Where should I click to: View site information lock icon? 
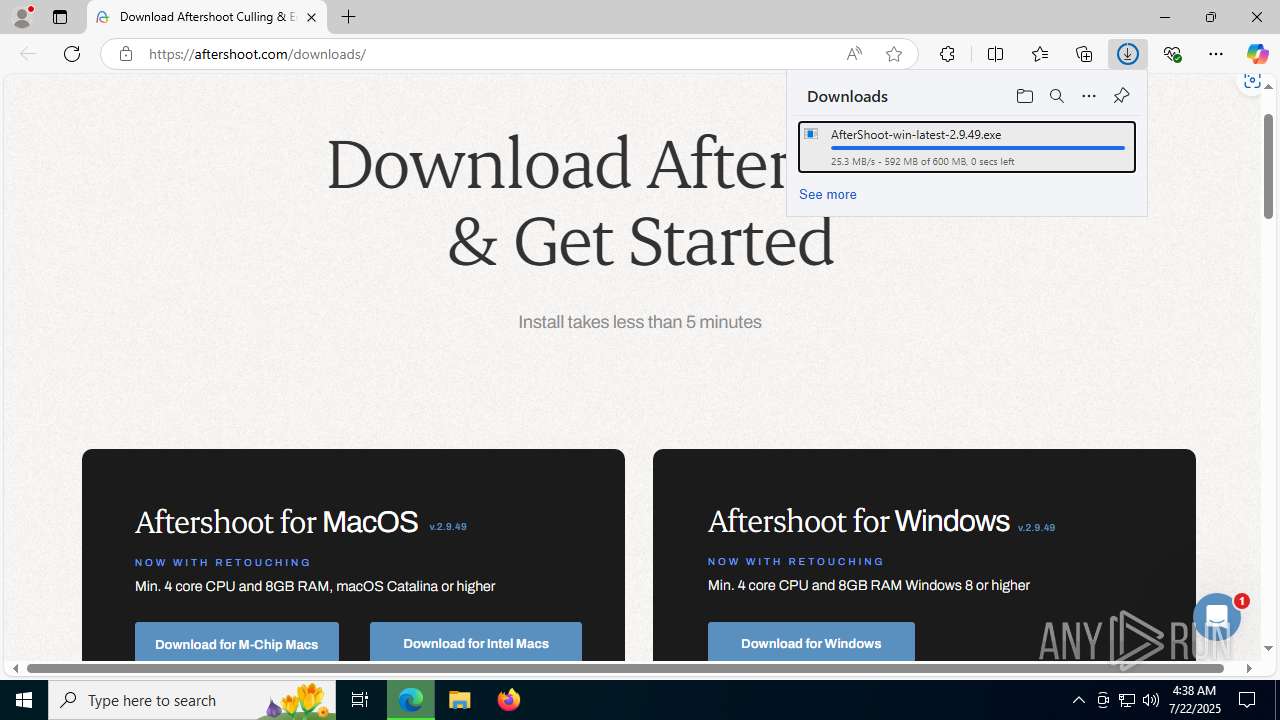click(125, 54)
